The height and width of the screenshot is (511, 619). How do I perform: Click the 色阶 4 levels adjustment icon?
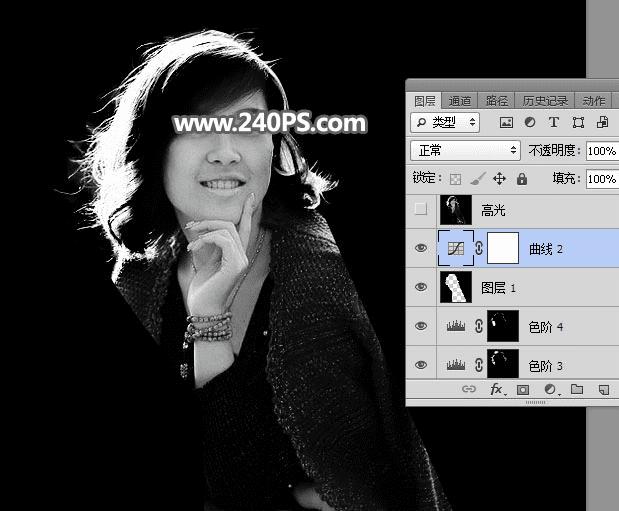pos(456,326)
